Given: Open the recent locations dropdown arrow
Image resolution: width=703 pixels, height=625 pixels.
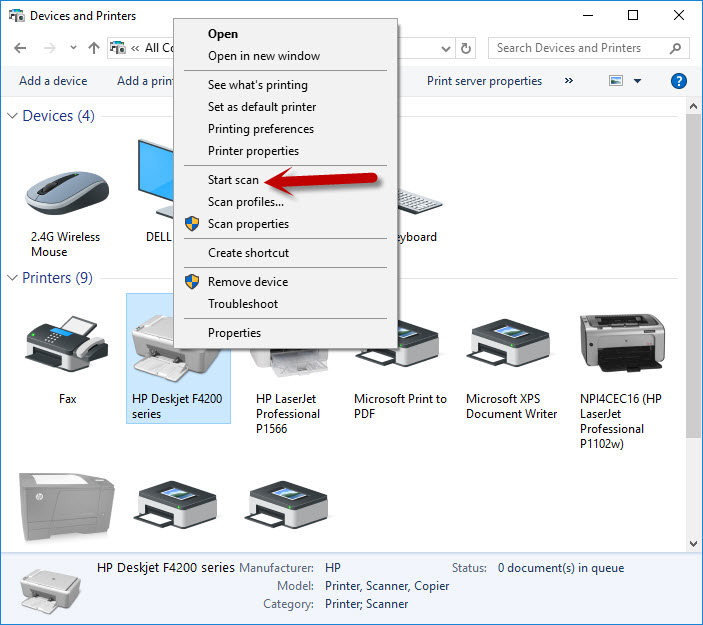Looking at the screenshot, I should pos(73,47).
